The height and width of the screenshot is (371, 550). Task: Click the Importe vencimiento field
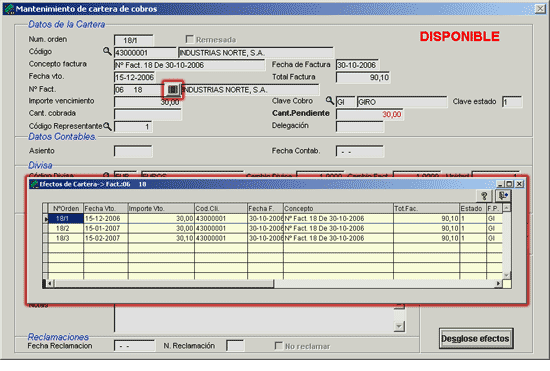coord(148,102)
